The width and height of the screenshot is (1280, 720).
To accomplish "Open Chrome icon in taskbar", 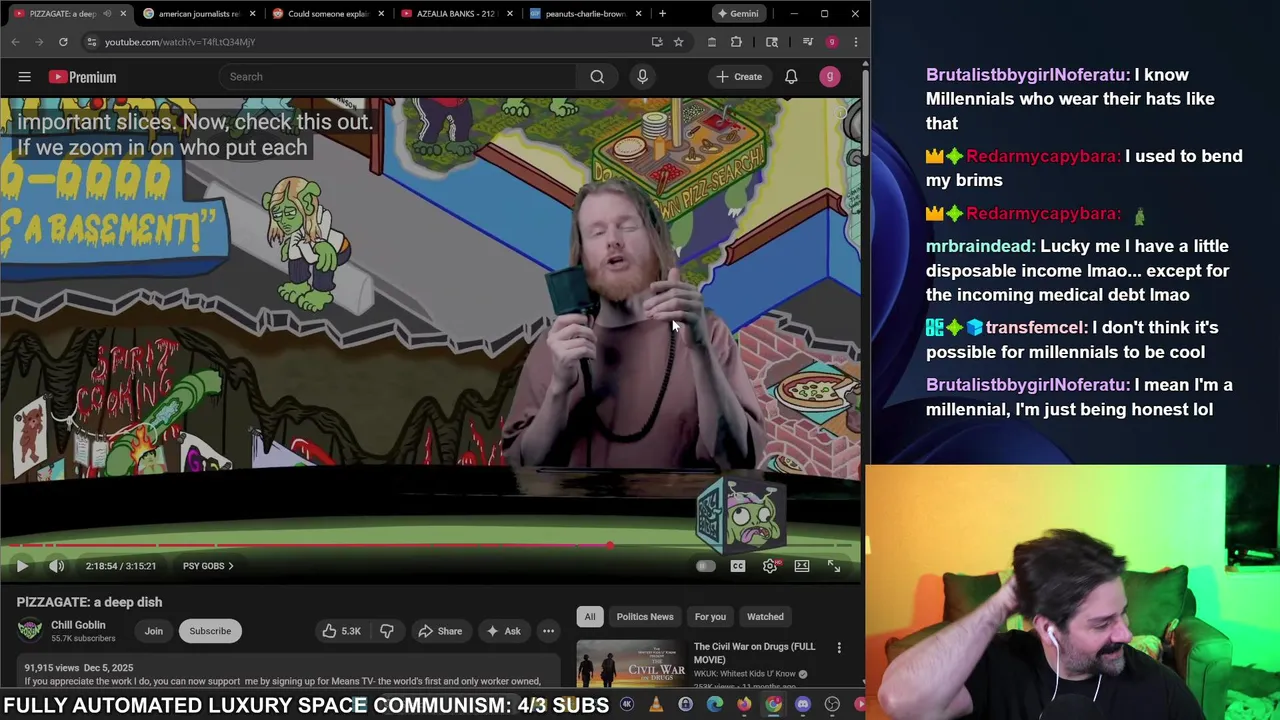I will (x=773, y=705).
